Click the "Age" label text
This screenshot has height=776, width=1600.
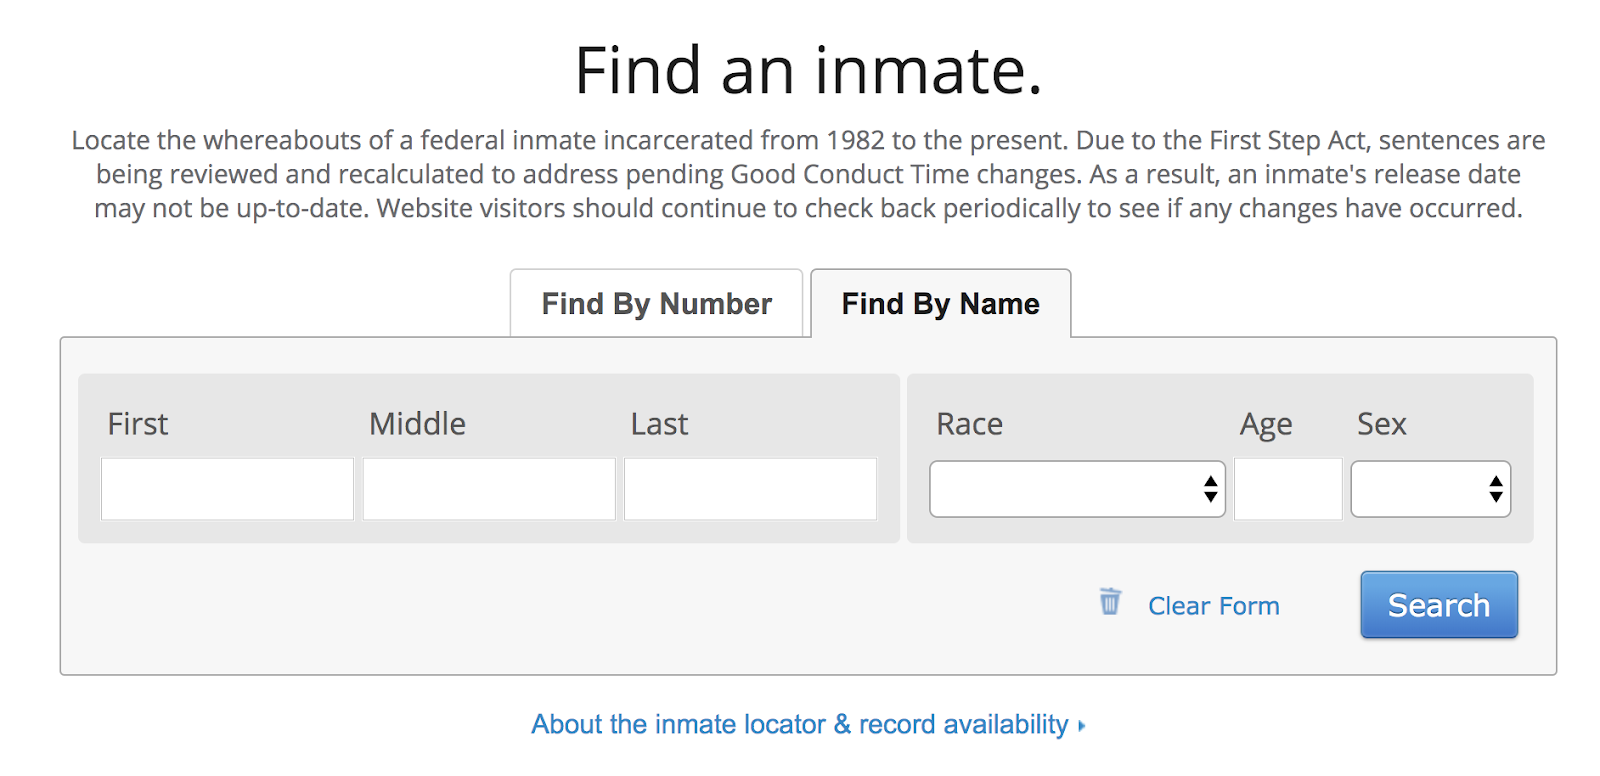click(1266, 425)
